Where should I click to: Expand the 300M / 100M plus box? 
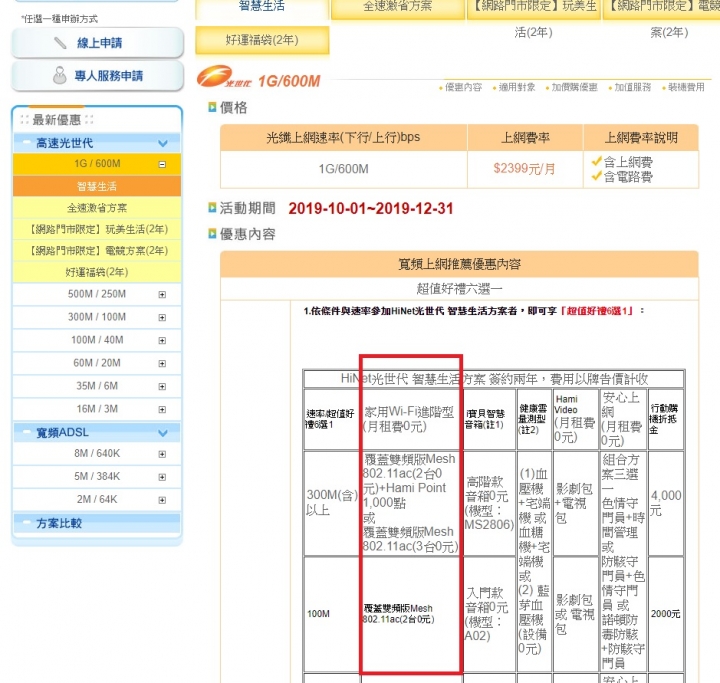(162, 317)
